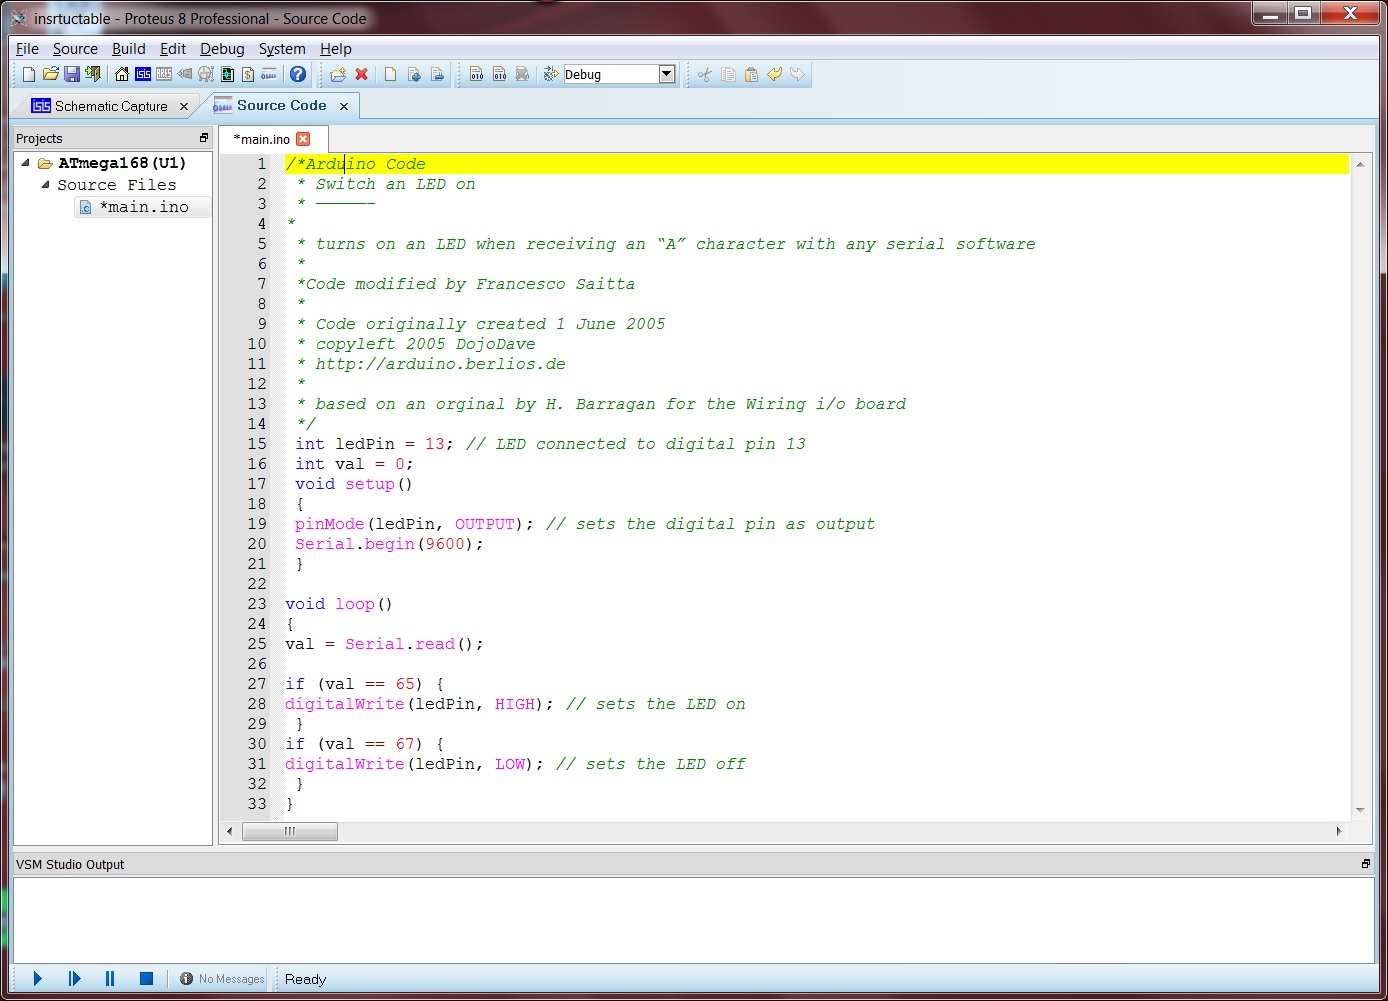The image size is (1388, 1001).
Task: Collapse the ATmega168 (U1) tree node
Action: [x=24, y=162]
